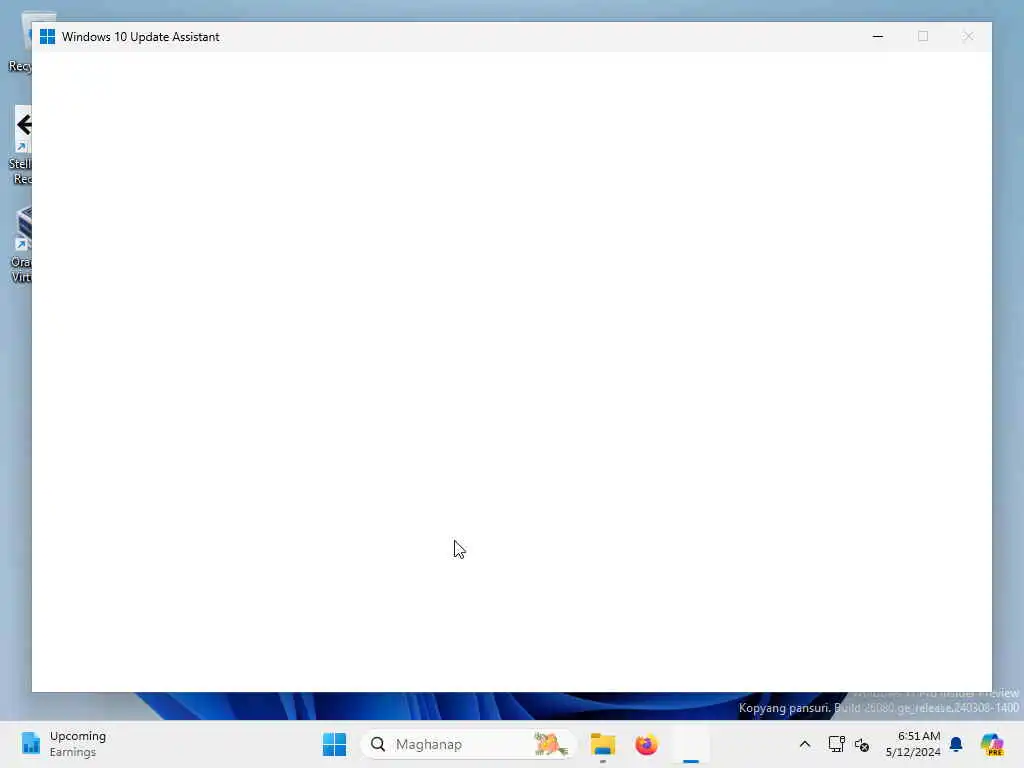
Task: Select the Stellar recovery desktop shortcut
Action: tap(20, 145)
